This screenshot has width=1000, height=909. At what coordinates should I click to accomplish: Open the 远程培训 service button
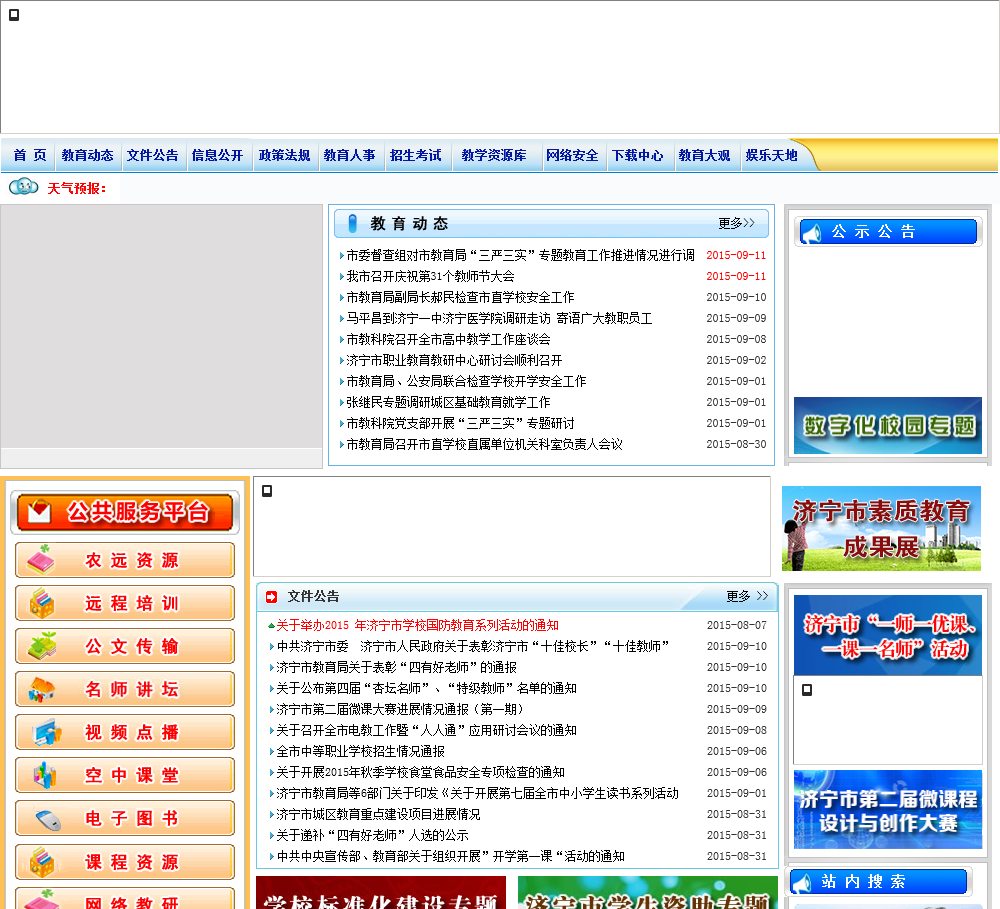tap(125, 603)
